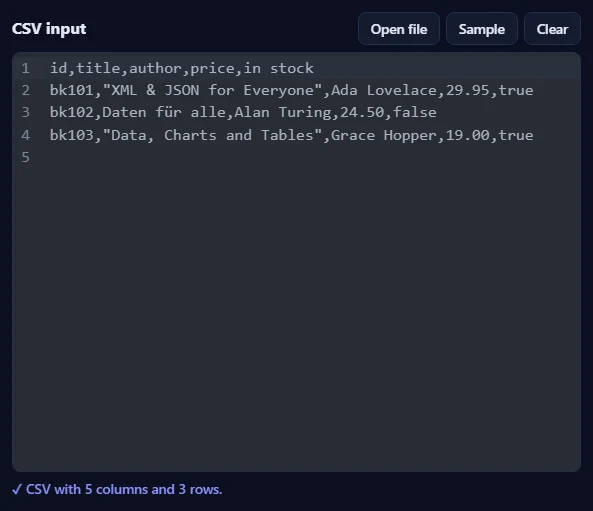Click line number 4 in the gutter
The height and width of the screenshot is (511, 593).
(x=25, y=135)
